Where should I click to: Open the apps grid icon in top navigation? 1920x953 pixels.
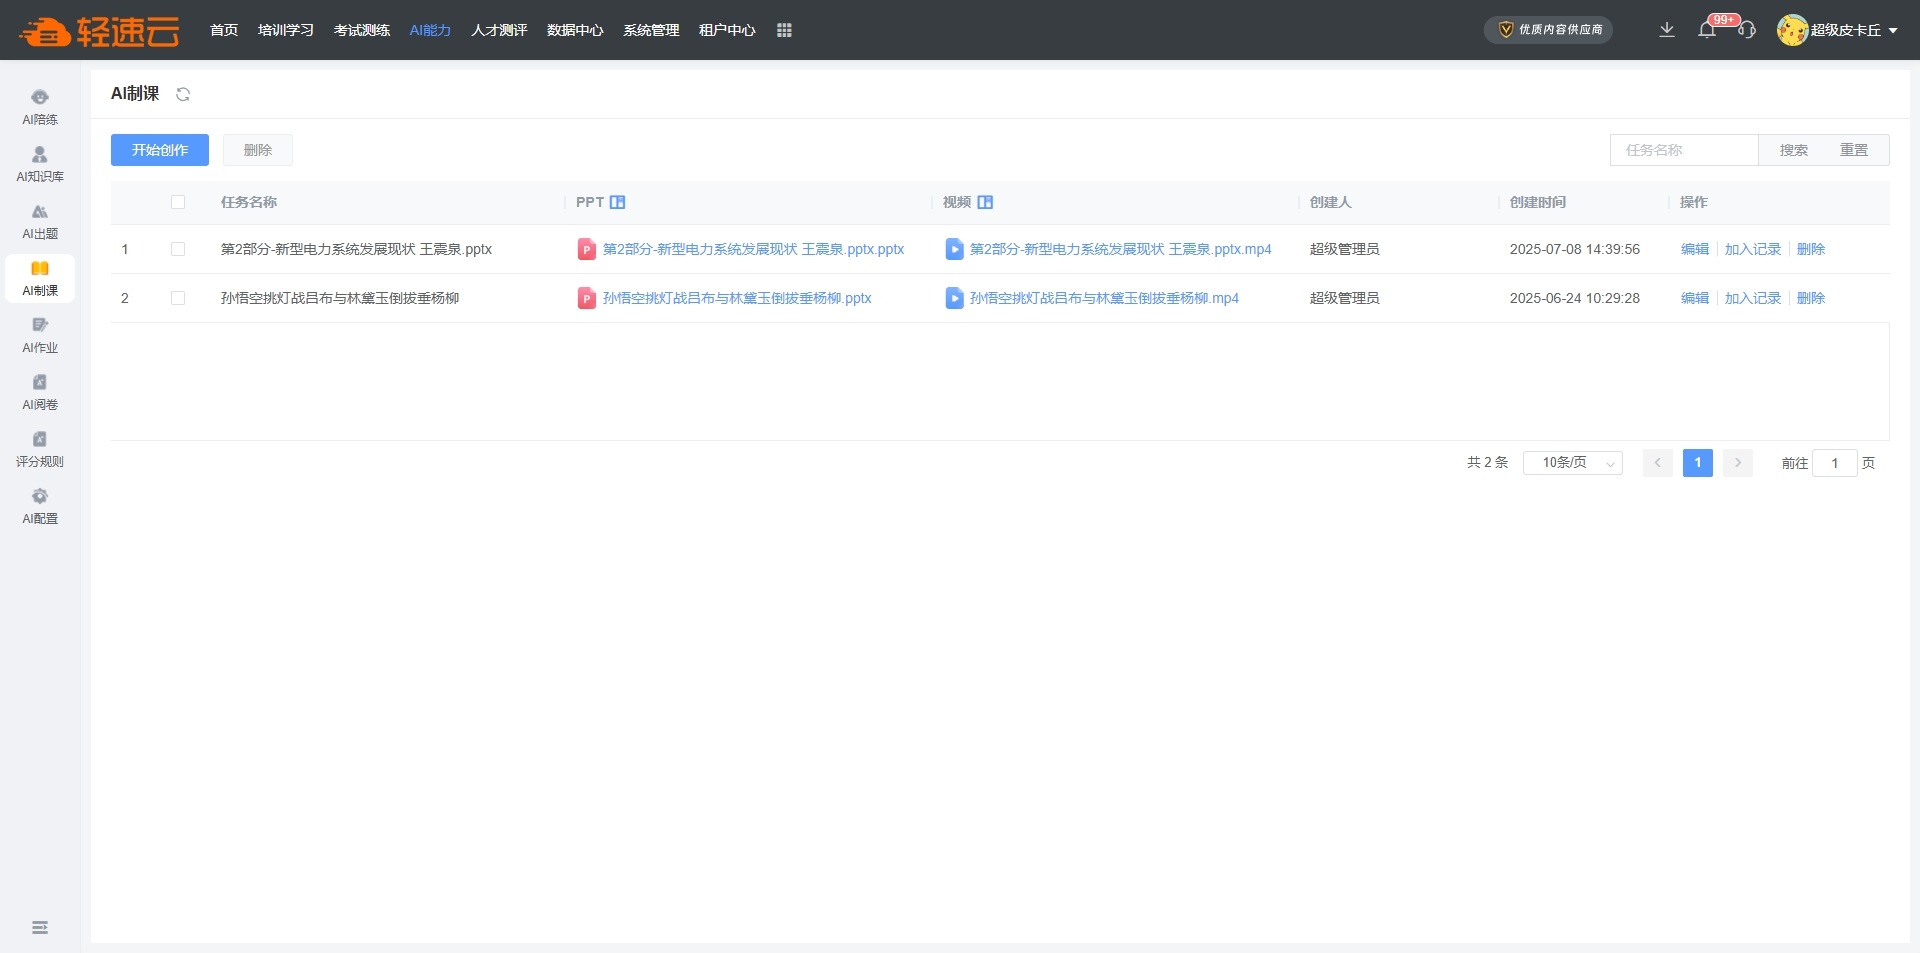pos(784,30)
